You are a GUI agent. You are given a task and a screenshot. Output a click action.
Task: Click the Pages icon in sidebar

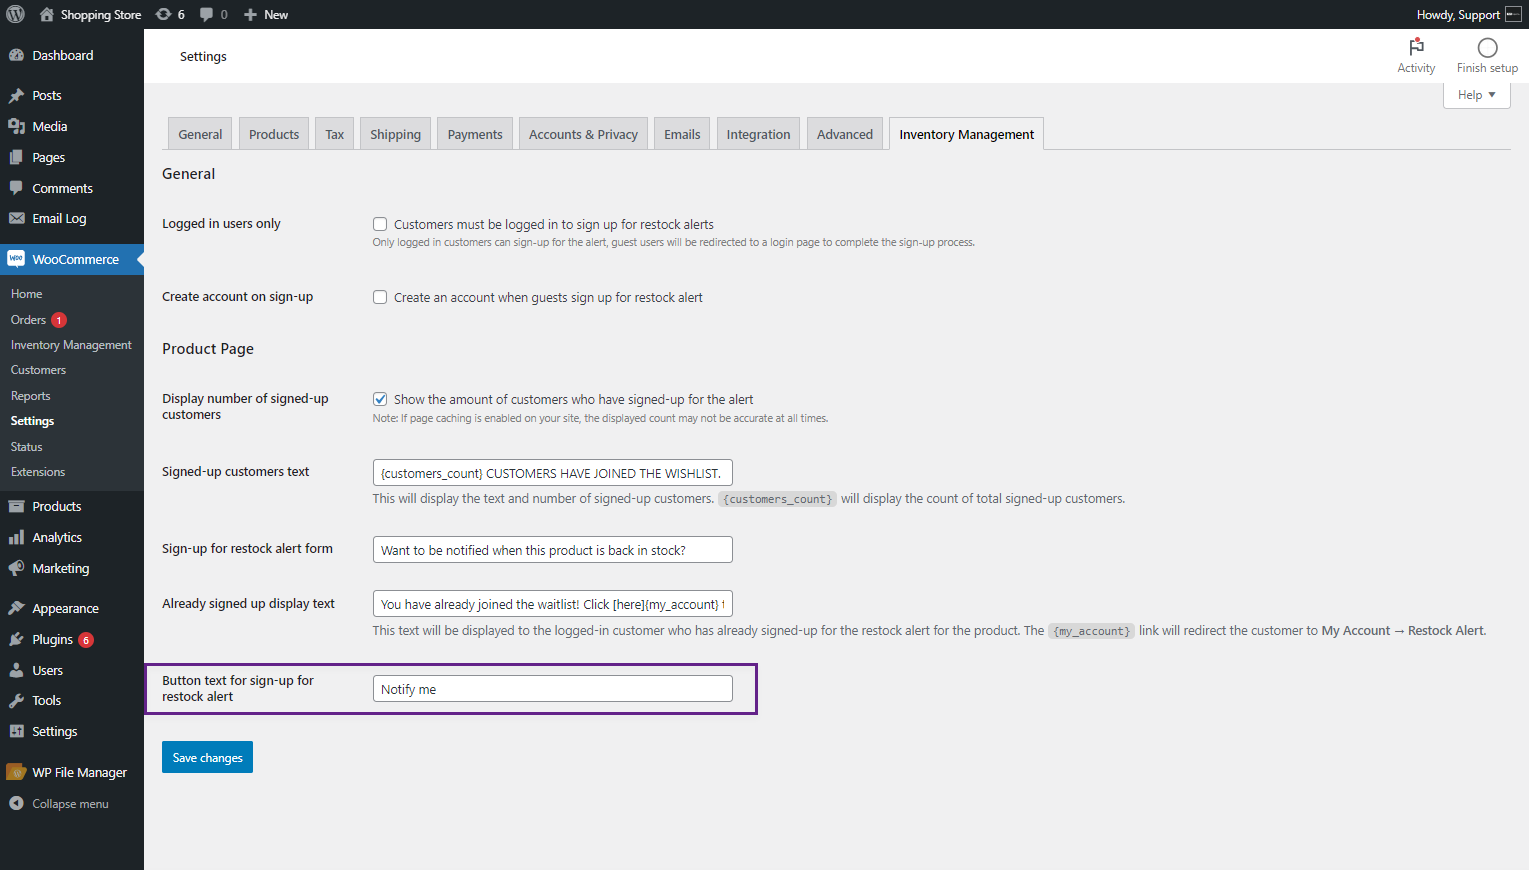coord(16,157)
